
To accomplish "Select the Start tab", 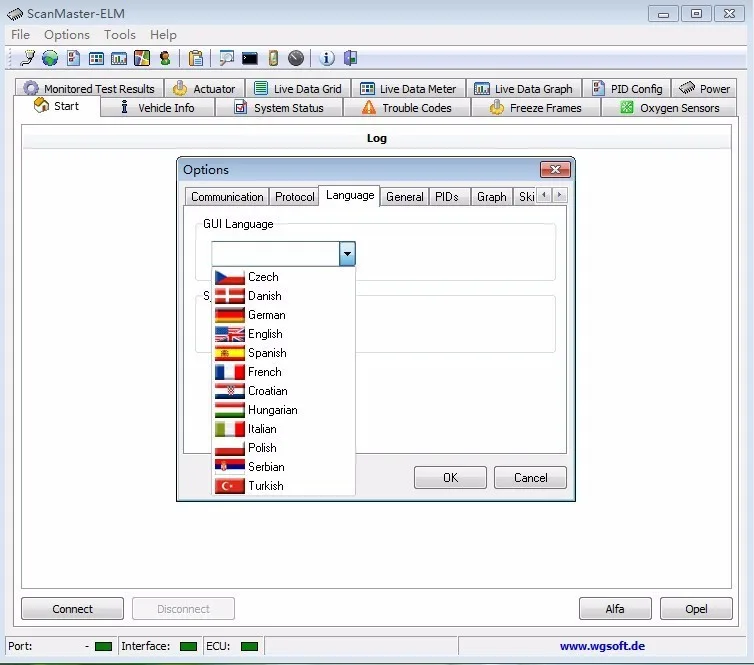I will tap(57, 106).
